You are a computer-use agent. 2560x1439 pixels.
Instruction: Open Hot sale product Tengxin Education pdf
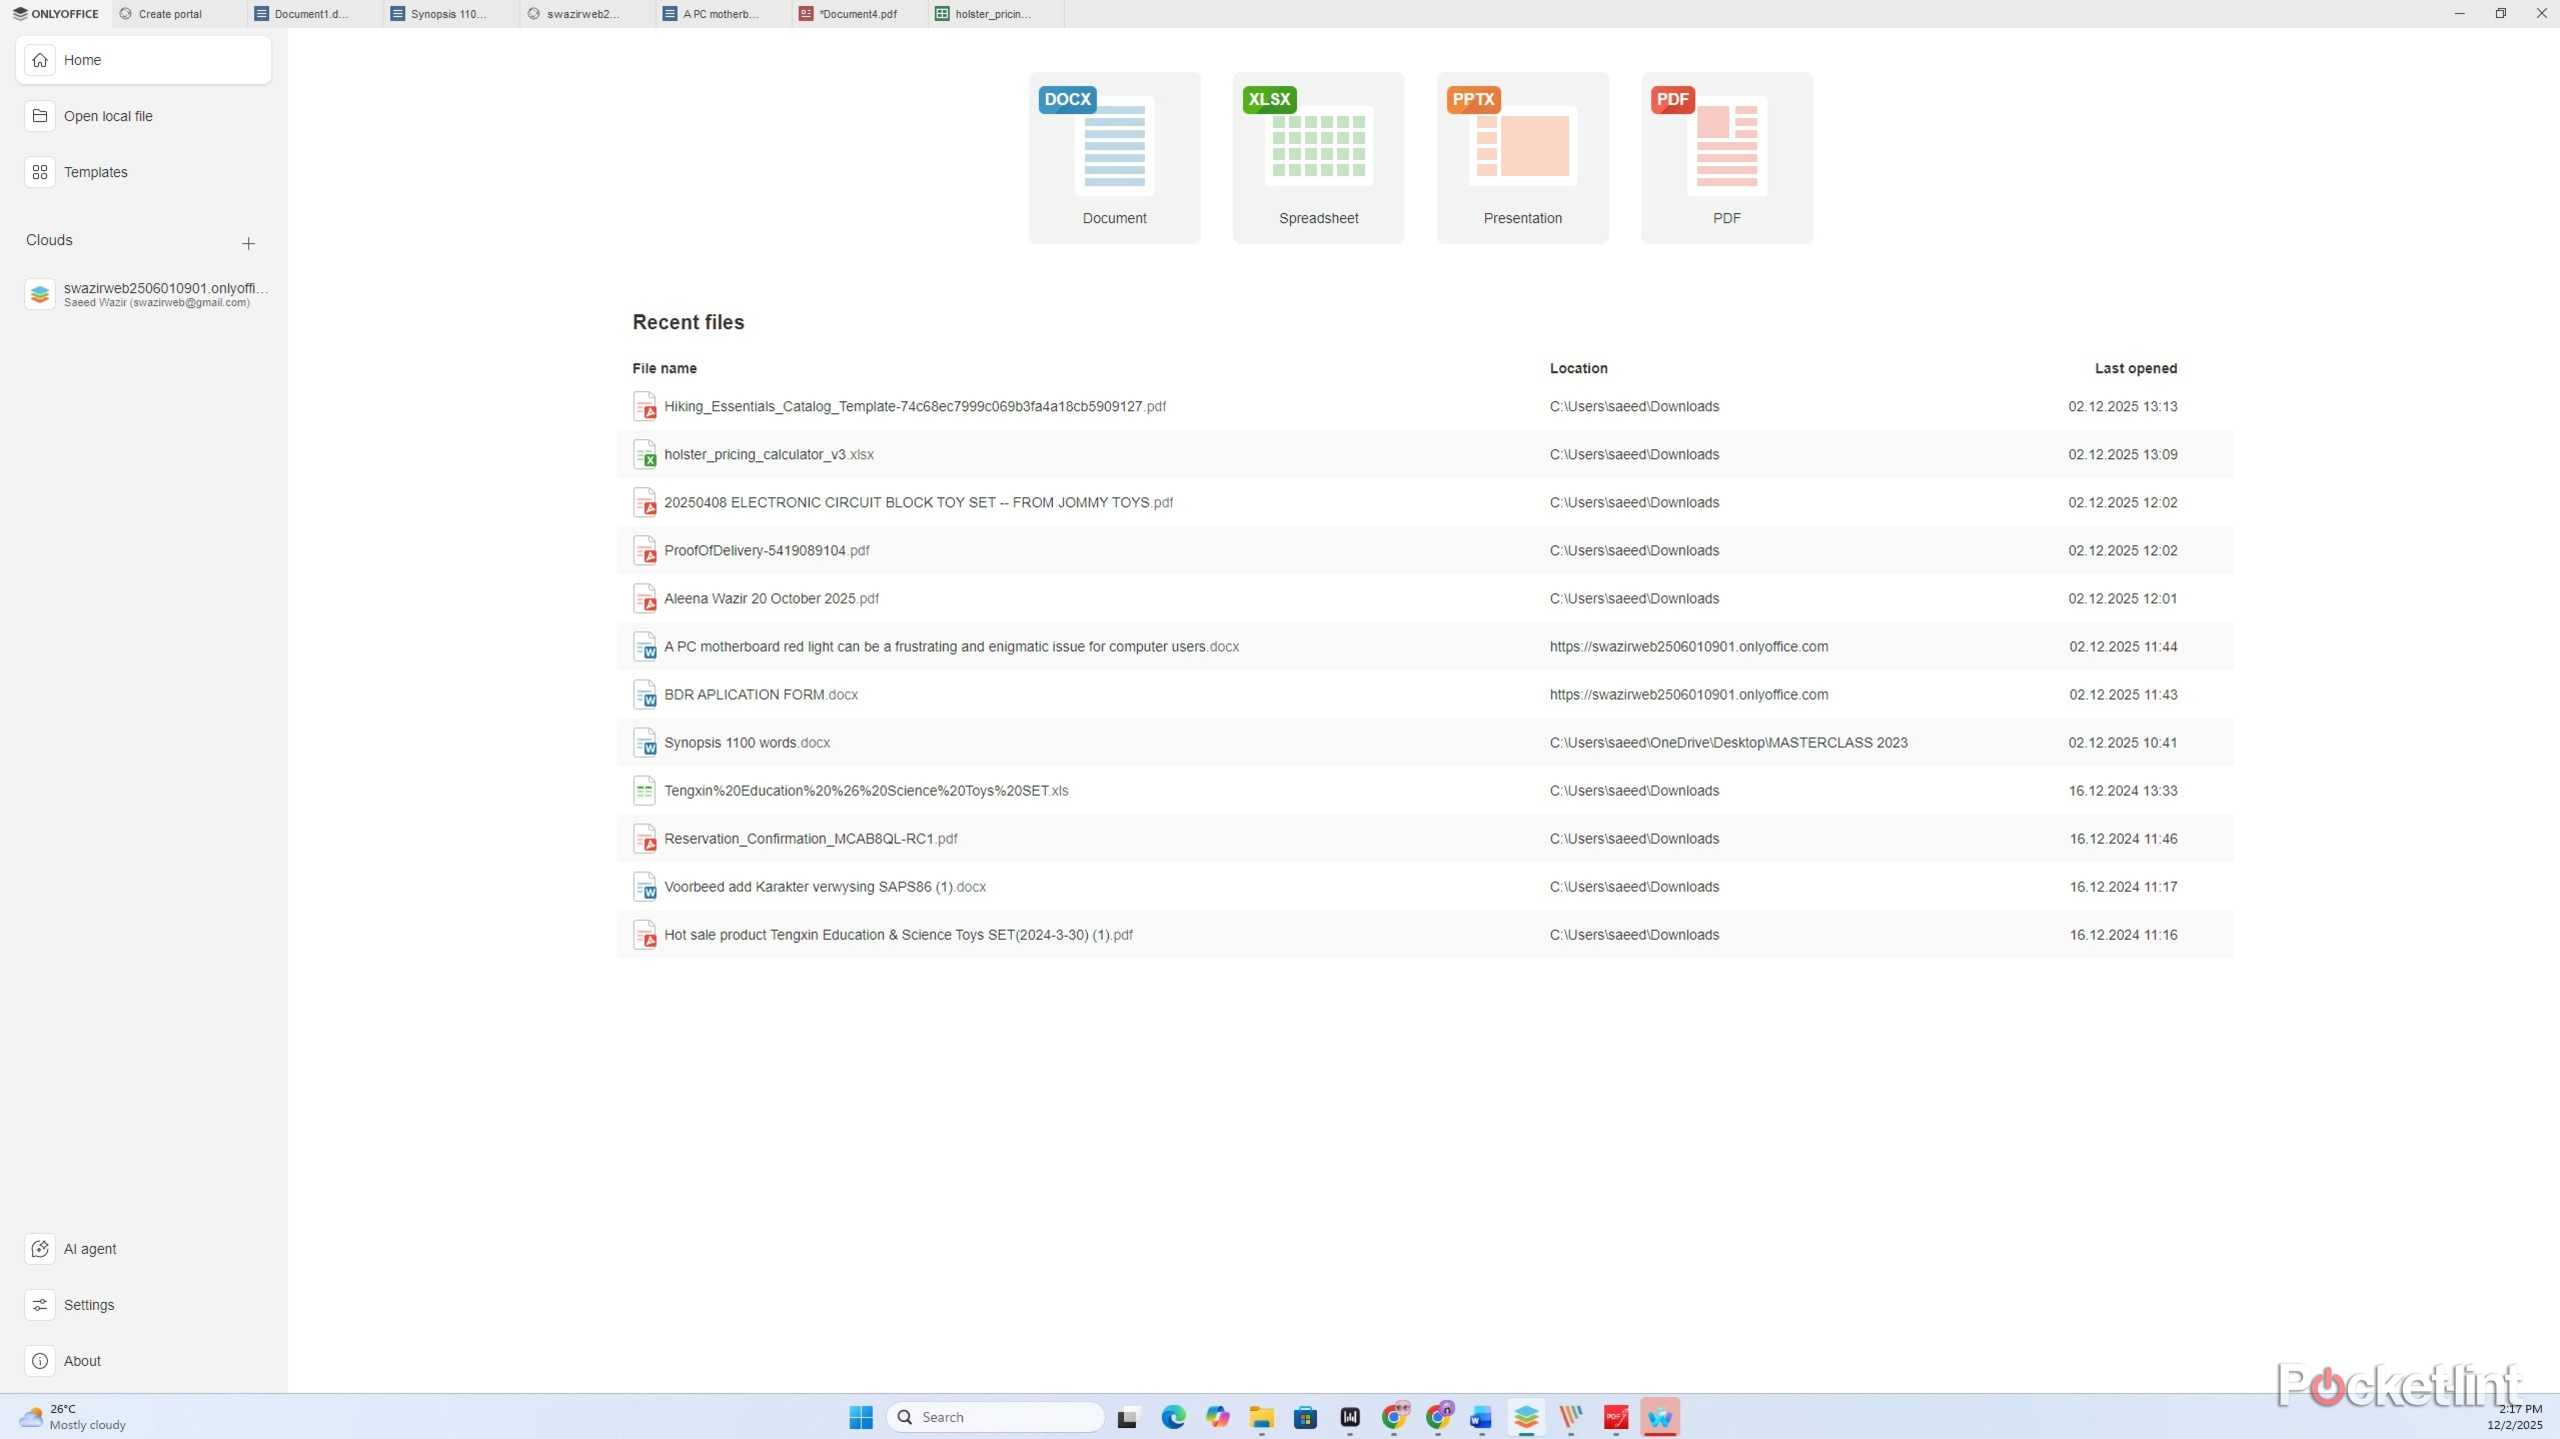1424,934
